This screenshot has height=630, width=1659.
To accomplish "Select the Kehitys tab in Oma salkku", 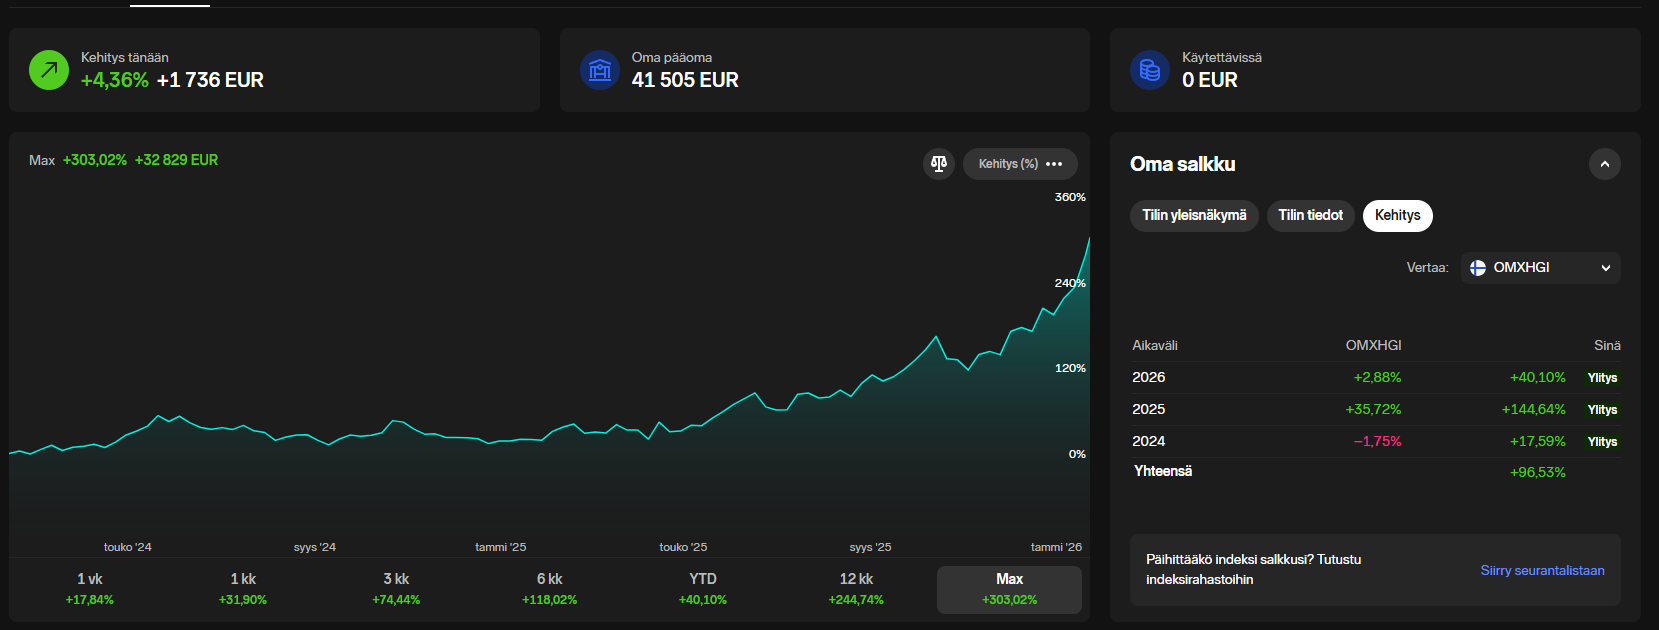I will coord(1397,216).
